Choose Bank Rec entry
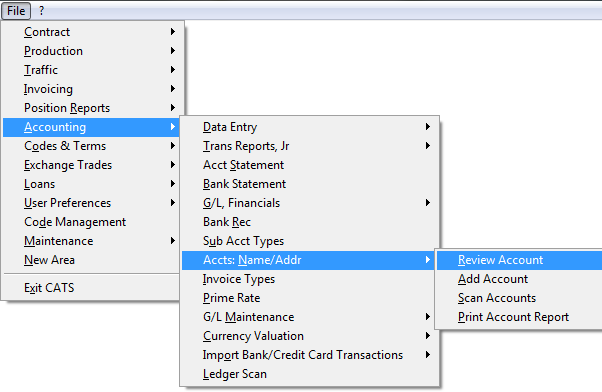This screenshot has height=392, width=602. 309,222
